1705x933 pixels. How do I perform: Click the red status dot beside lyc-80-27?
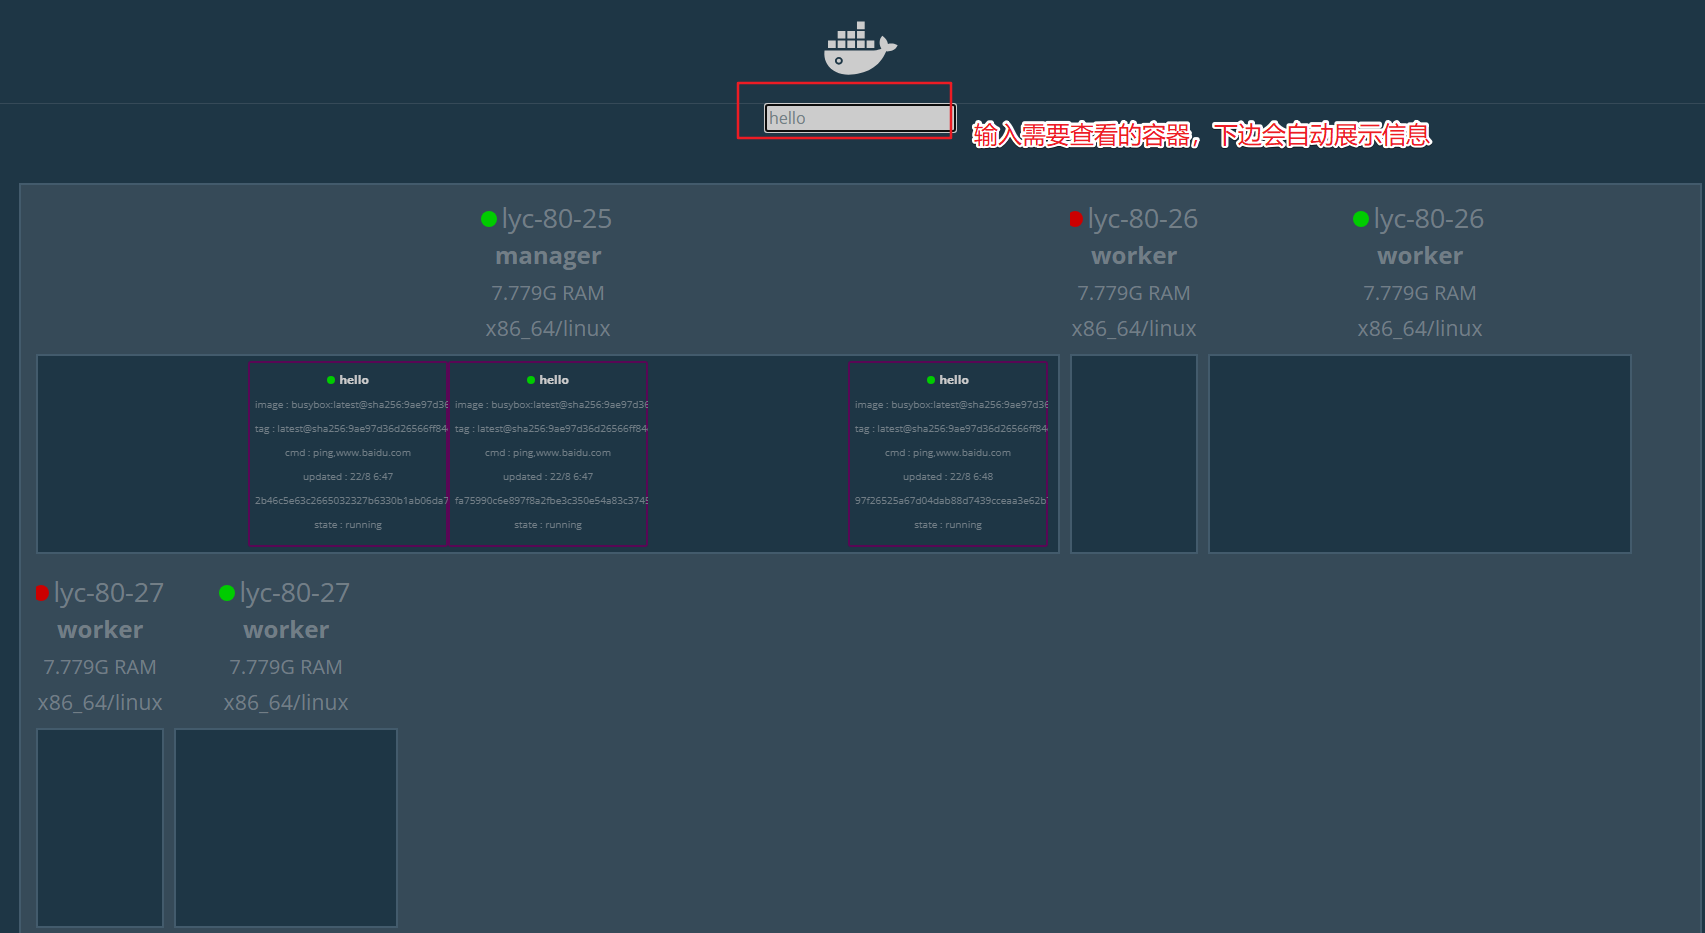click(x=42, y=593)
